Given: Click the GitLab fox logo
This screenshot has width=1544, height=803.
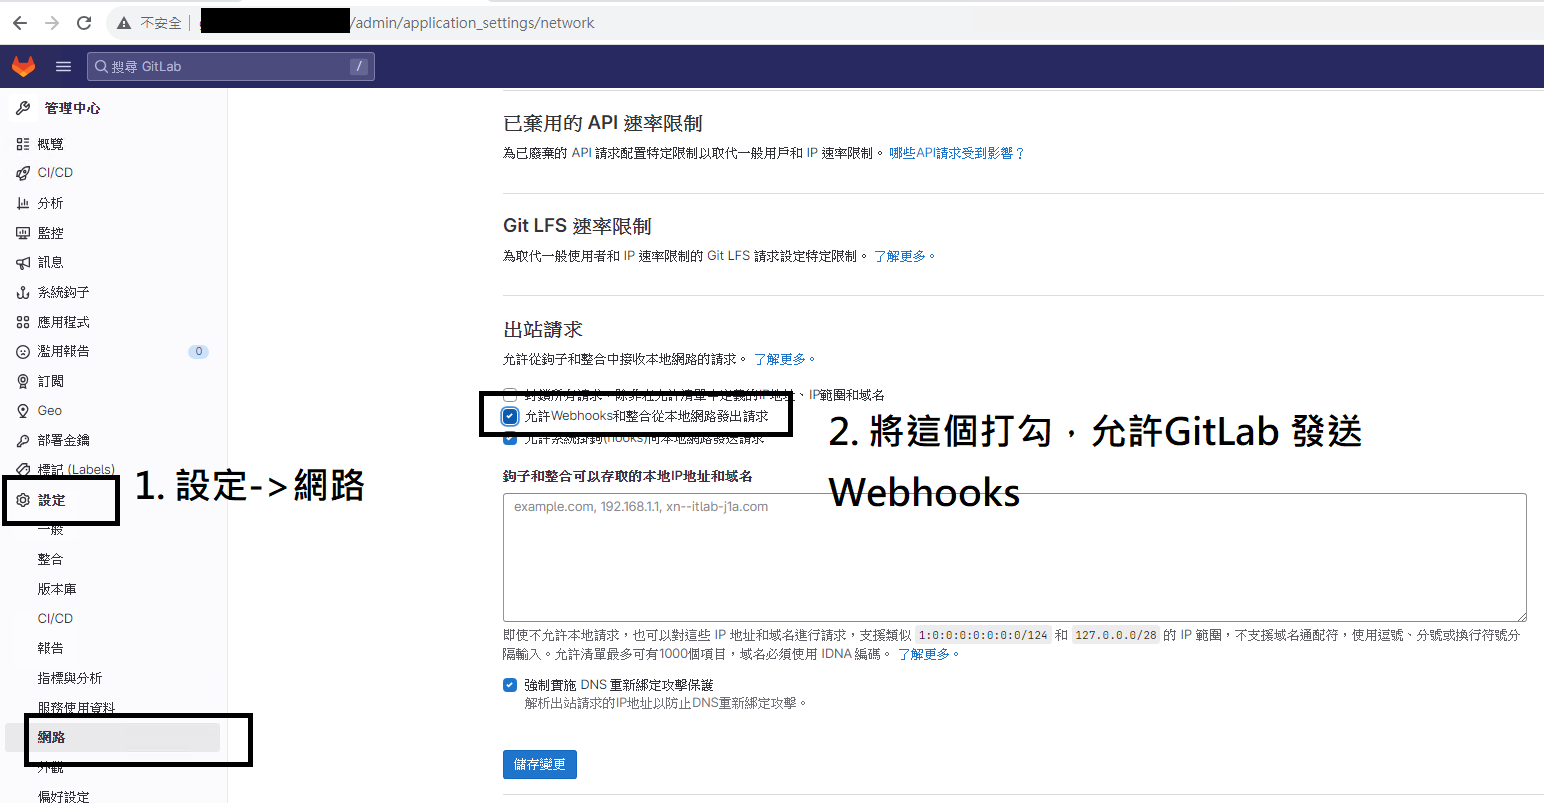Looking at the screenshot, I should point(23,66).
